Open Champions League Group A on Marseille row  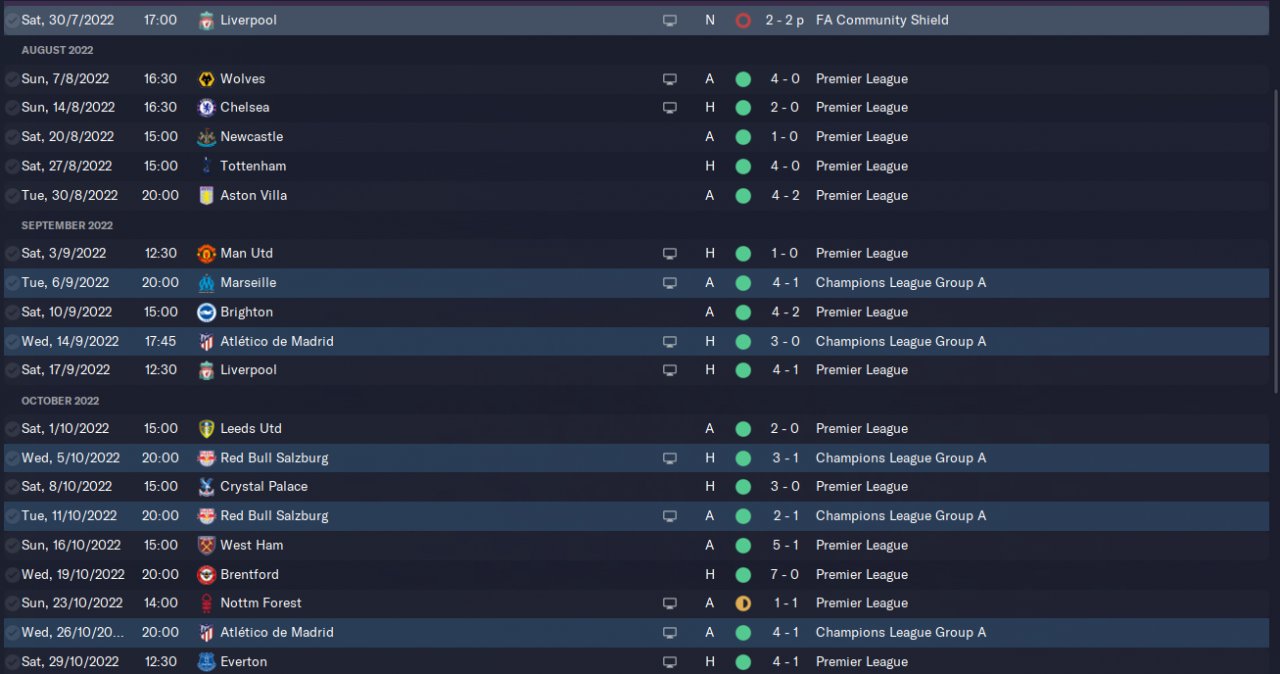[900, 283]
